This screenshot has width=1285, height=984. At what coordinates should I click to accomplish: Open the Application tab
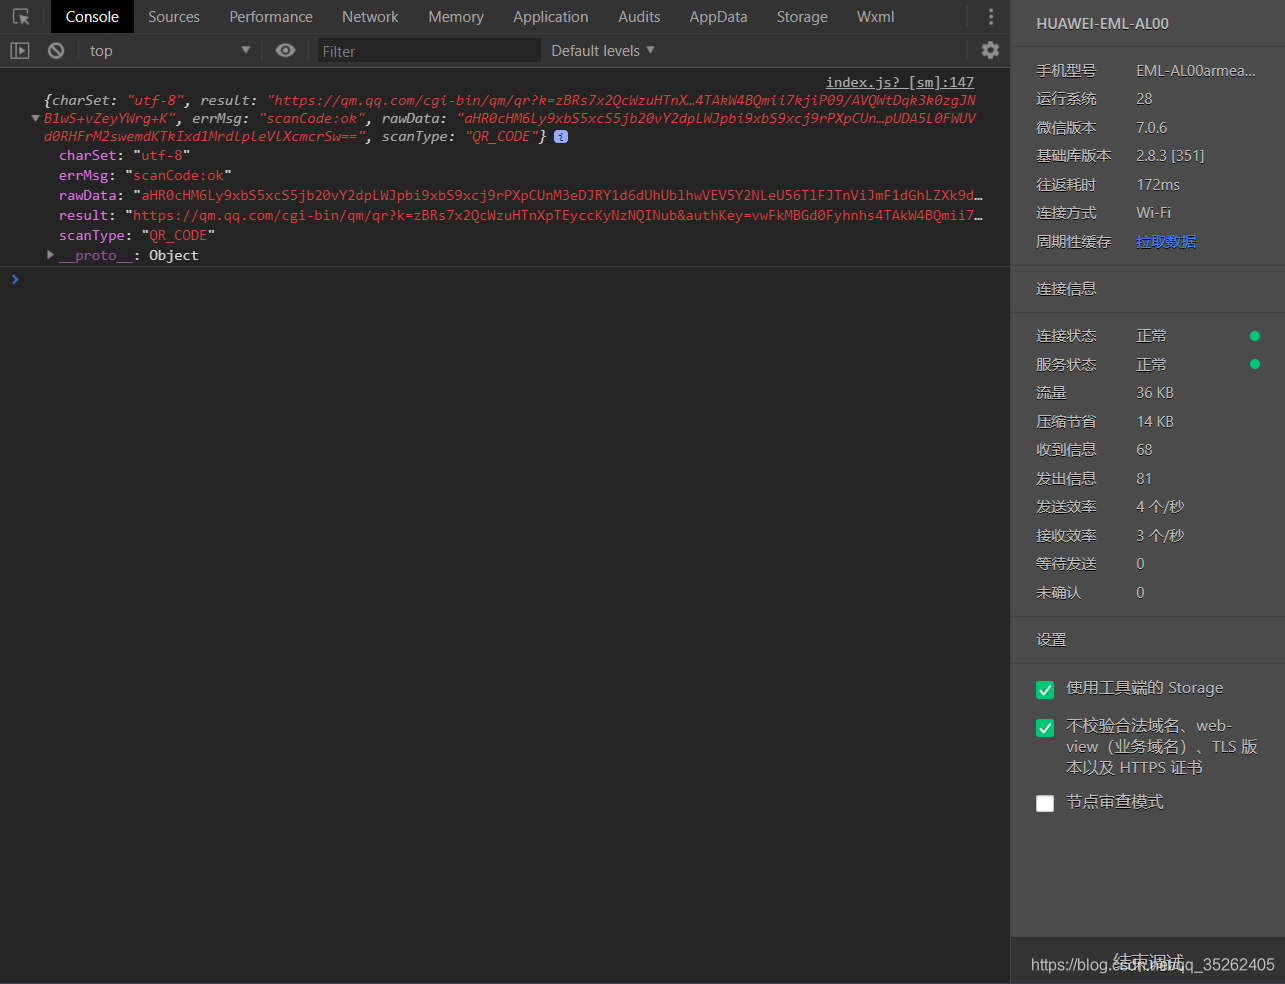pos(551,17)
